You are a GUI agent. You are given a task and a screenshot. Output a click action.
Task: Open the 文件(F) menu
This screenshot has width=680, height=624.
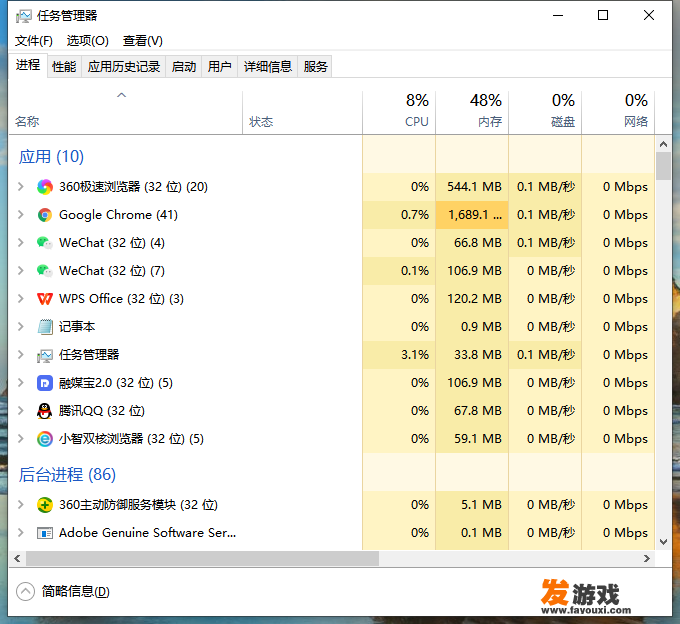(x=34, y=41)
